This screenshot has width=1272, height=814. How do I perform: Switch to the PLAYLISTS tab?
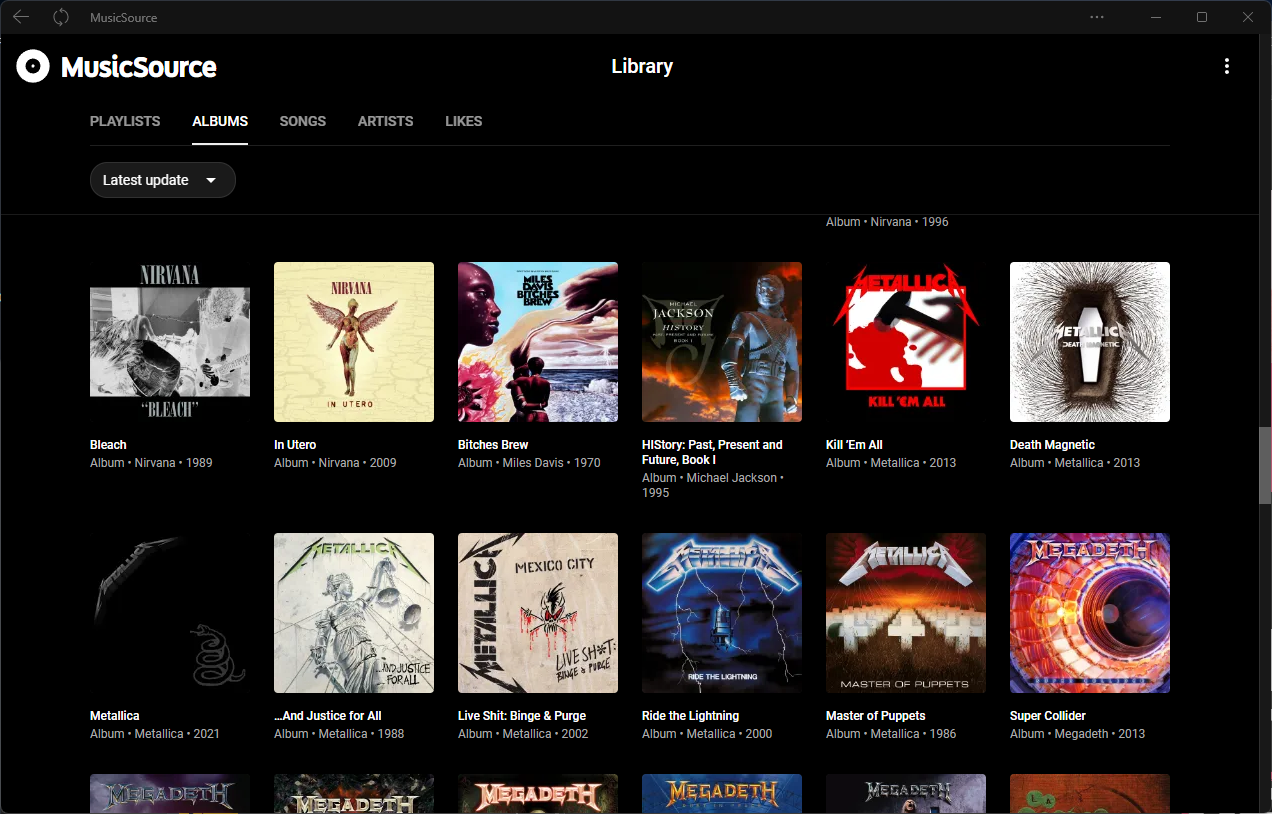[x=124, y=121]
